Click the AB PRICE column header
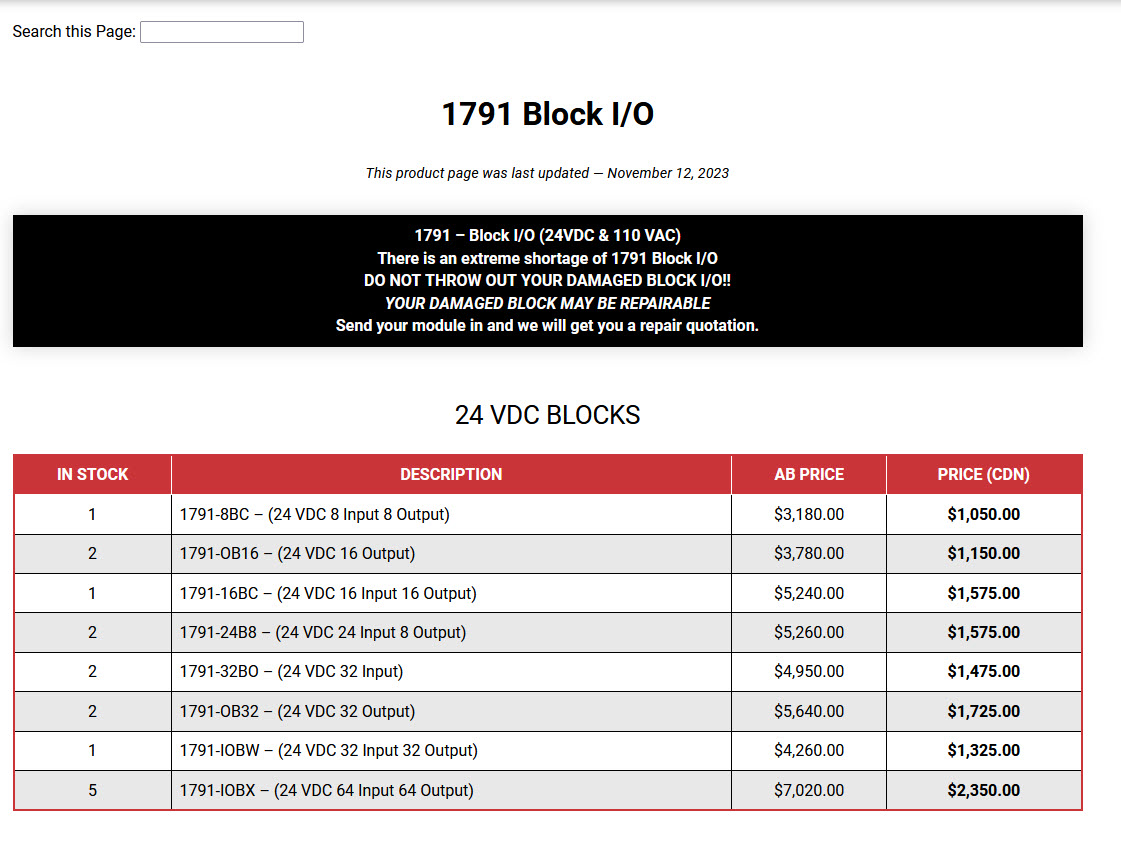Viewport: 1121px width, 867px height. pos(809,475)
